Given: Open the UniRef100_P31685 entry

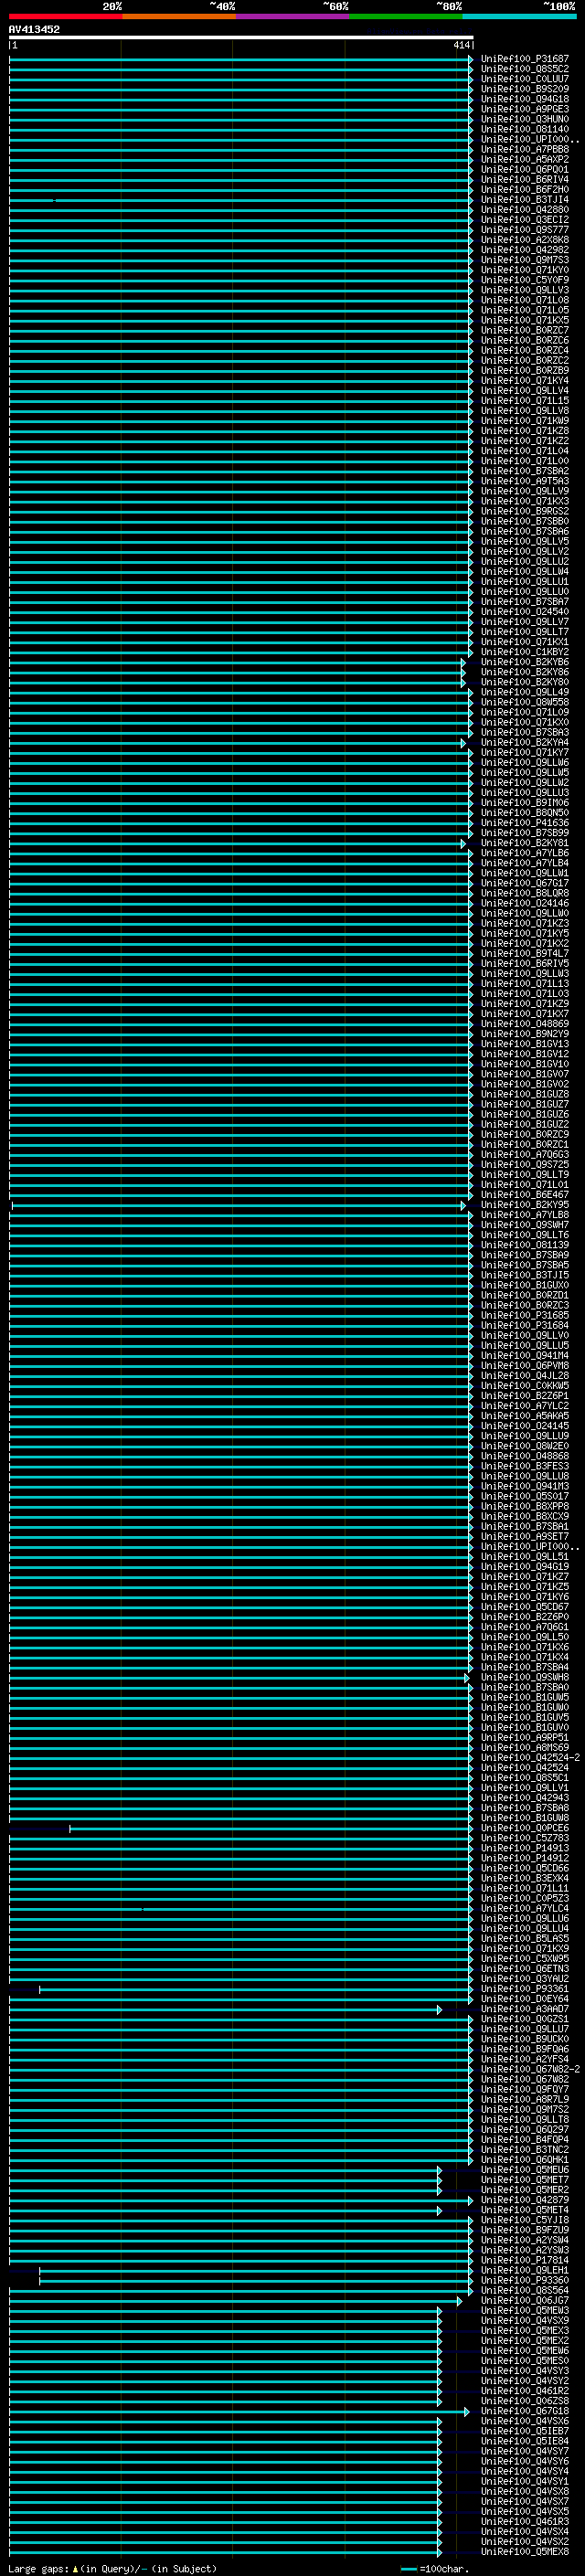Looking at the screenshot, I should [x=524, y=1316].
